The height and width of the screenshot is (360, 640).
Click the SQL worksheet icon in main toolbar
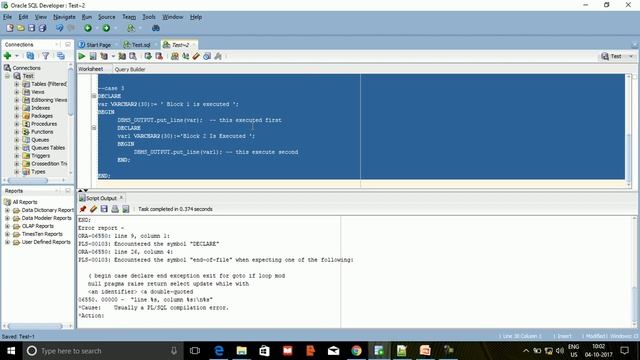[x=131, y=28]
